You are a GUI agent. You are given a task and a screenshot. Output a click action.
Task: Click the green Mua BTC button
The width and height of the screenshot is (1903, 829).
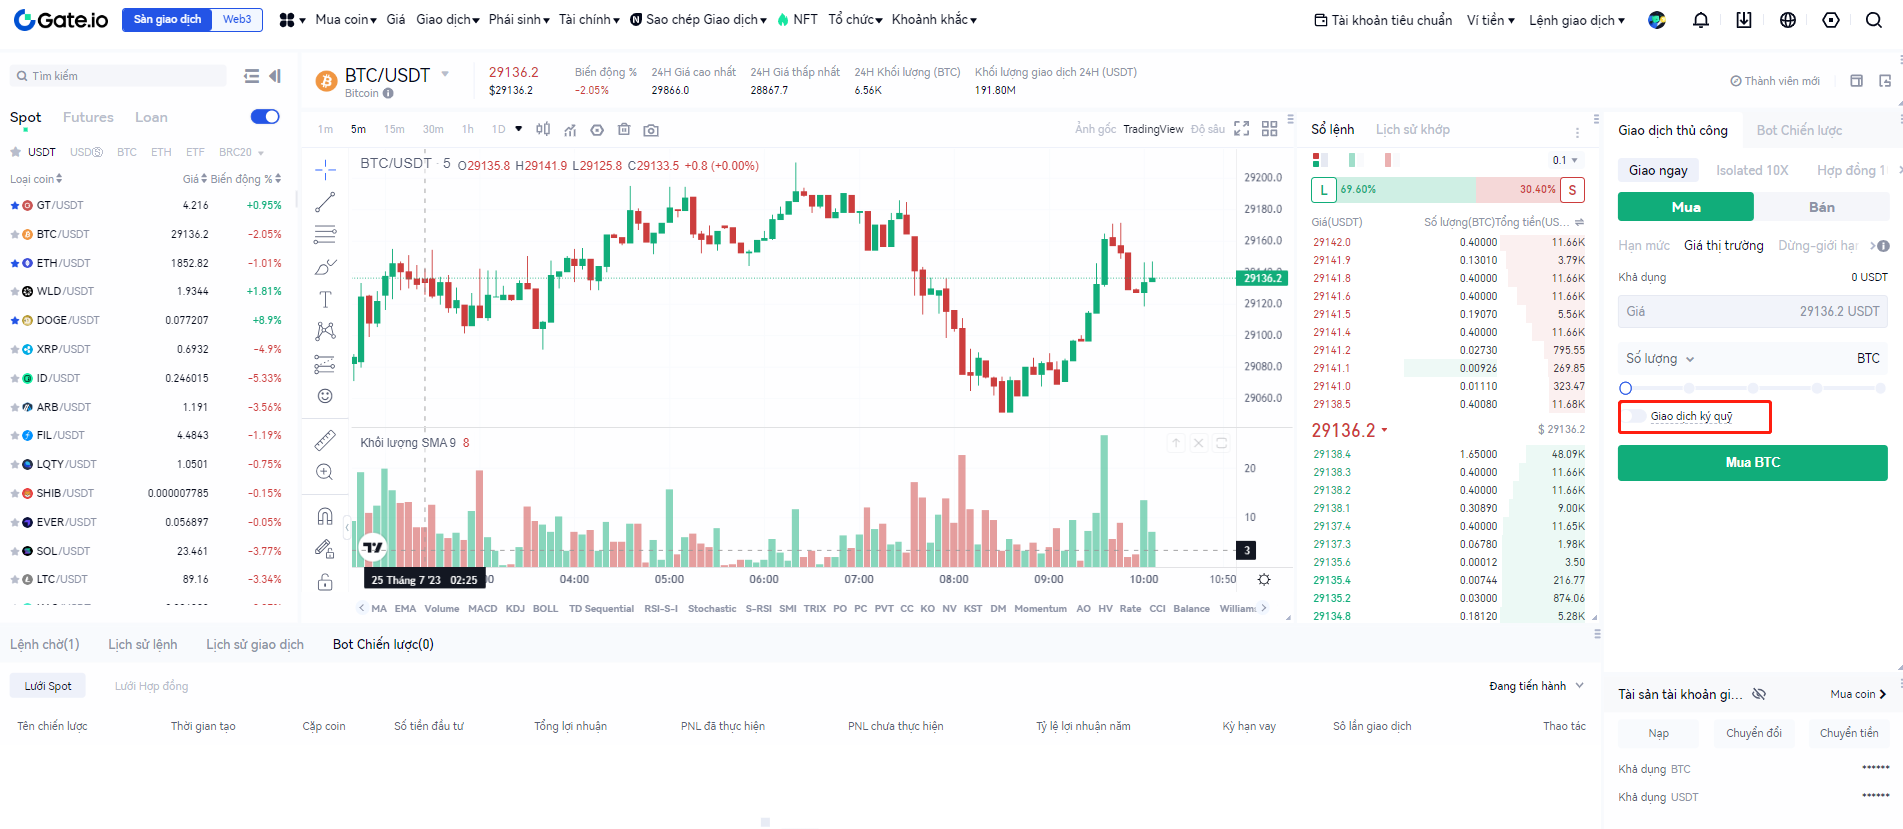[1752, 463]
